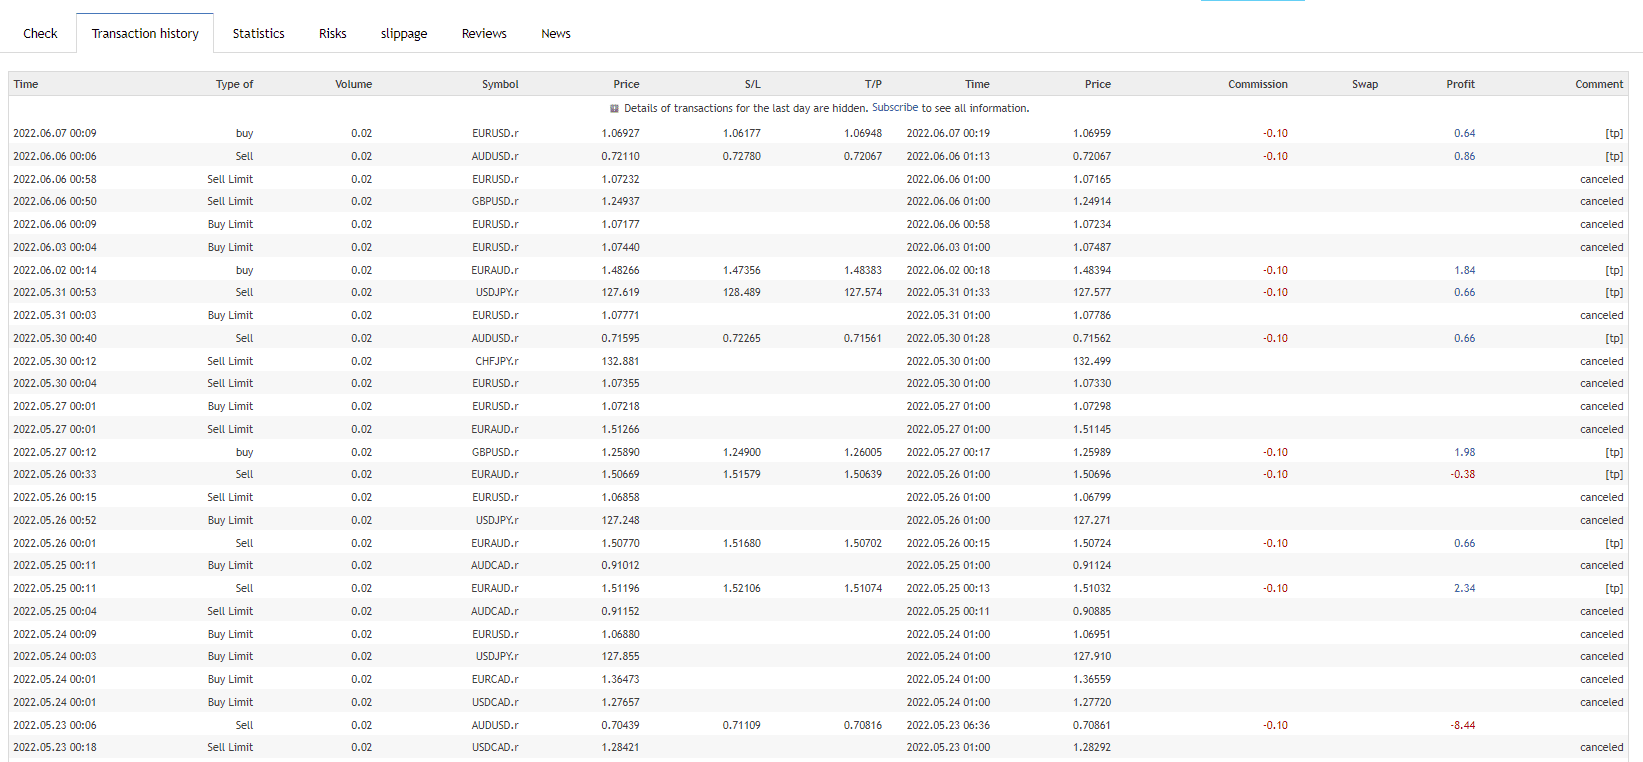This screenshot has width=1643, height=762.
Task: Select open time 2022.06.06 00:58
Action: coord(55,179)
